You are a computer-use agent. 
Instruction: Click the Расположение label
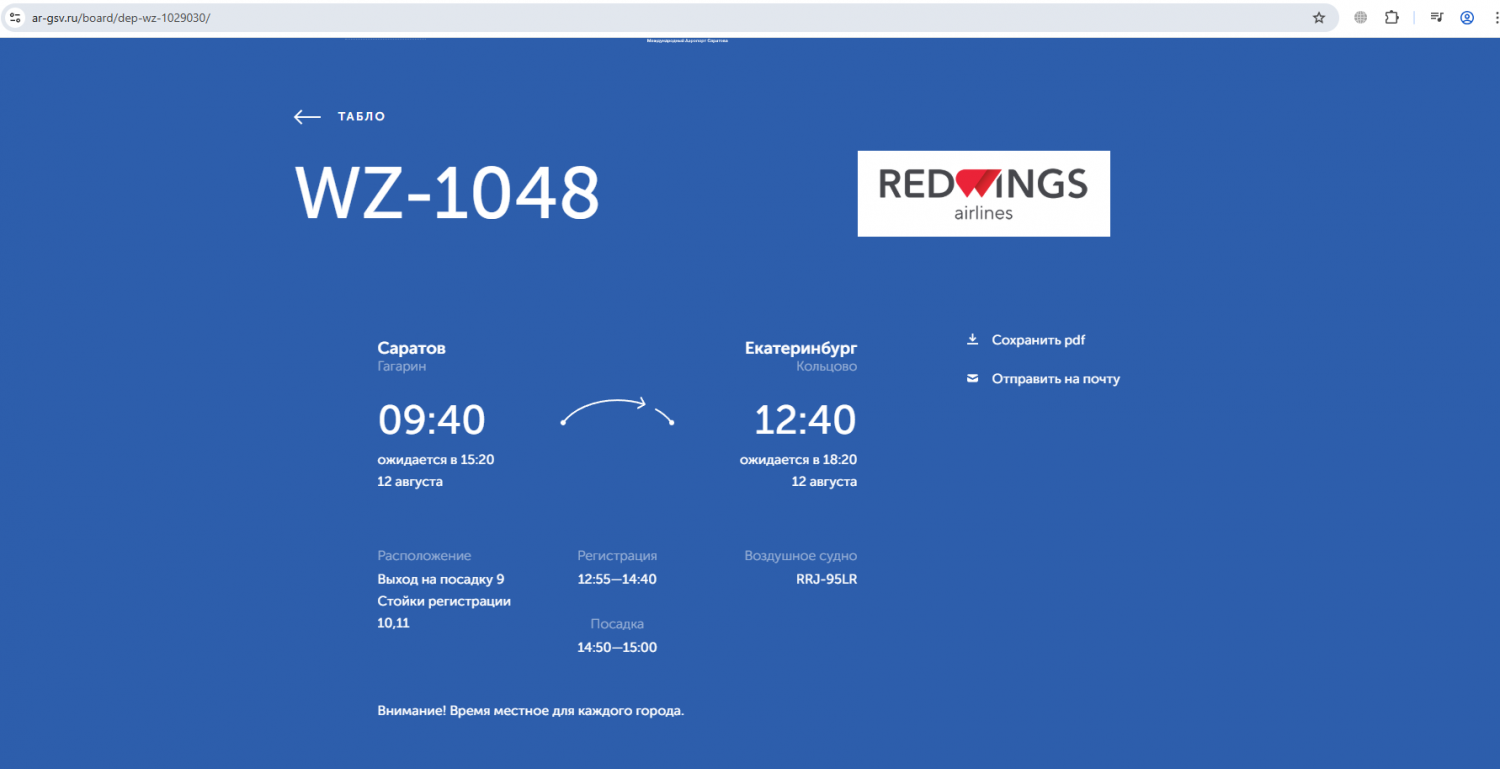(424, 556)
